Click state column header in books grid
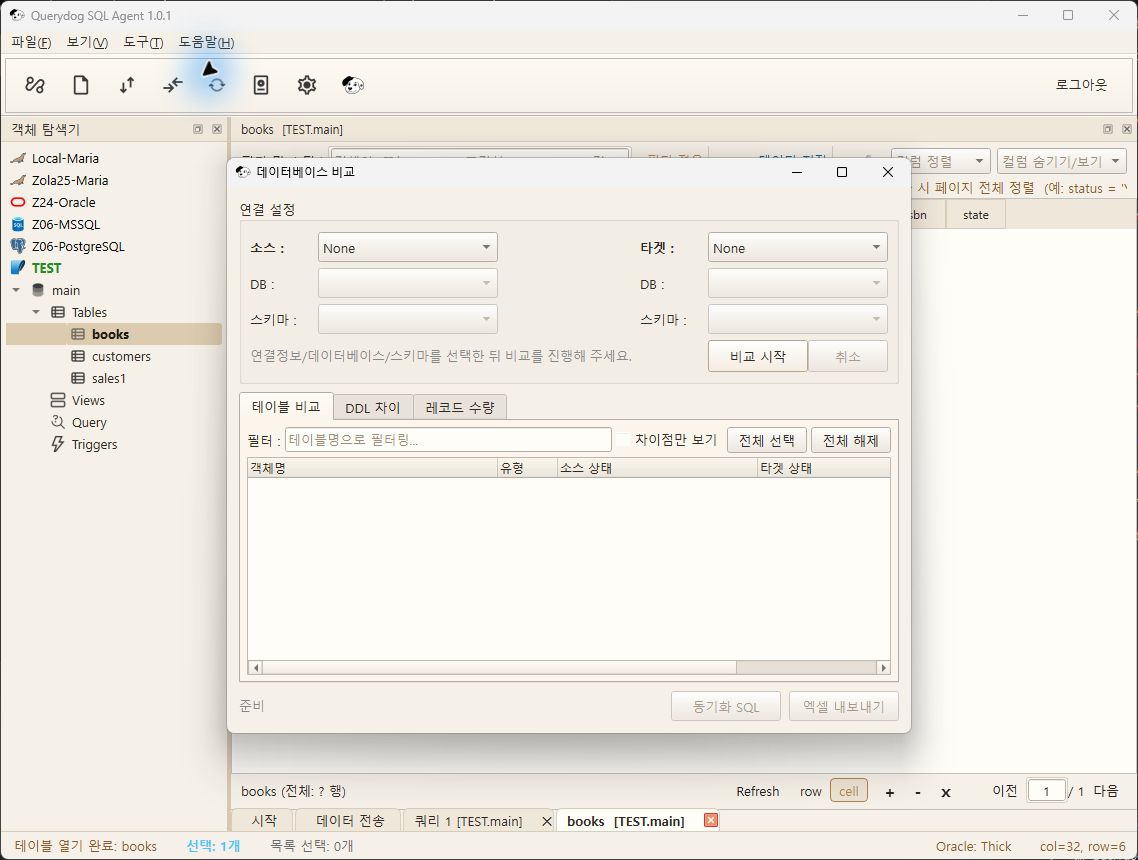This screenshot has width=1138, height=860. click(975, 215)
